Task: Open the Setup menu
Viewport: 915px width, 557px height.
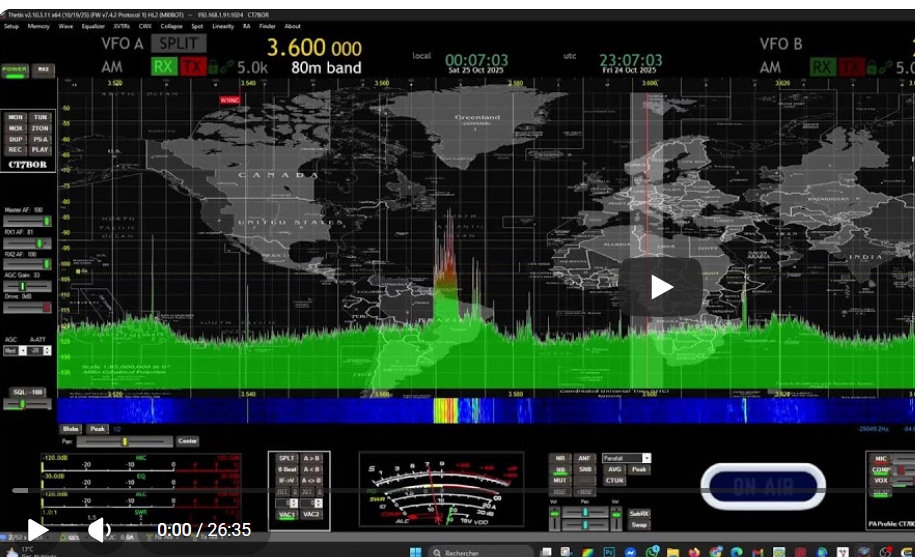Action: 11,26
